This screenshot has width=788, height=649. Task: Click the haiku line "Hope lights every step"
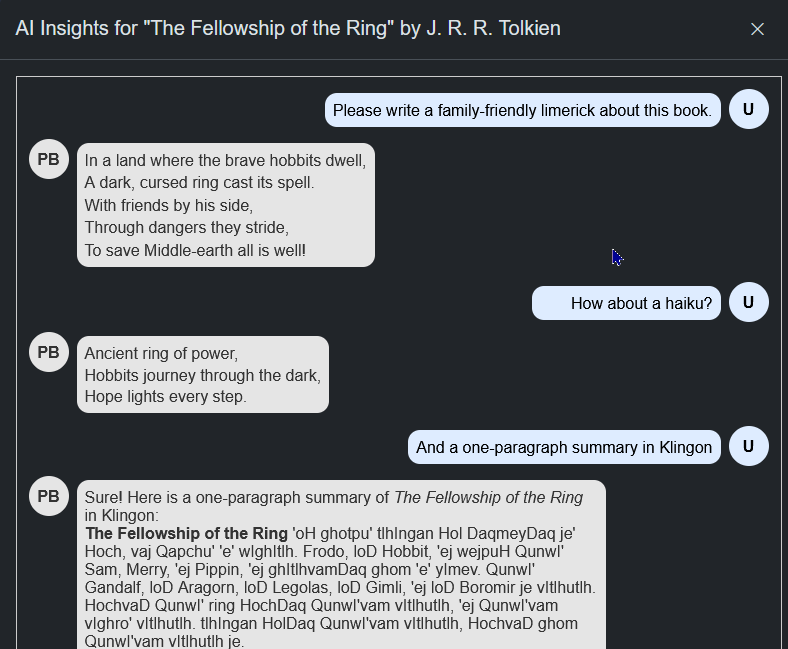[x=165, y=397]
